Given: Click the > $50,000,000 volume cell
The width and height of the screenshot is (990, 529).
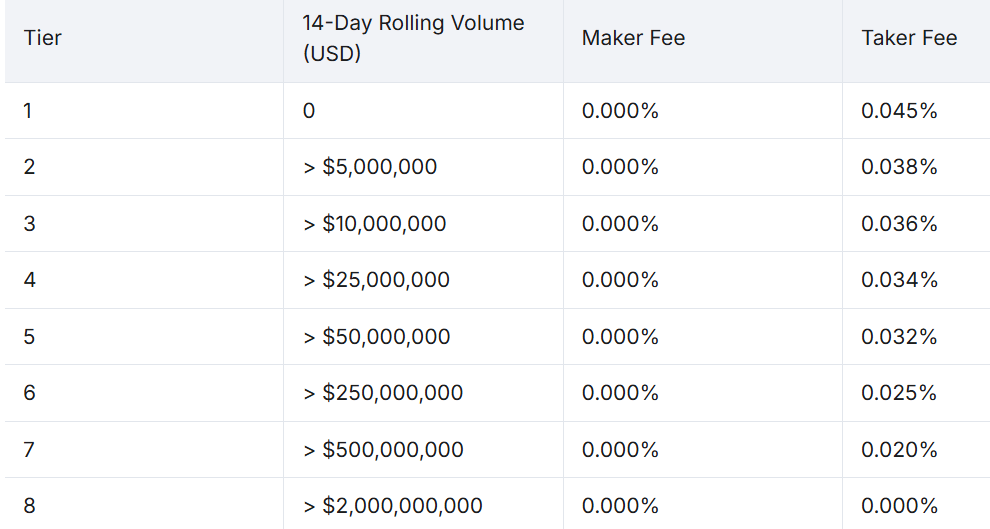Looking at the screenshot, I should 376,337.
